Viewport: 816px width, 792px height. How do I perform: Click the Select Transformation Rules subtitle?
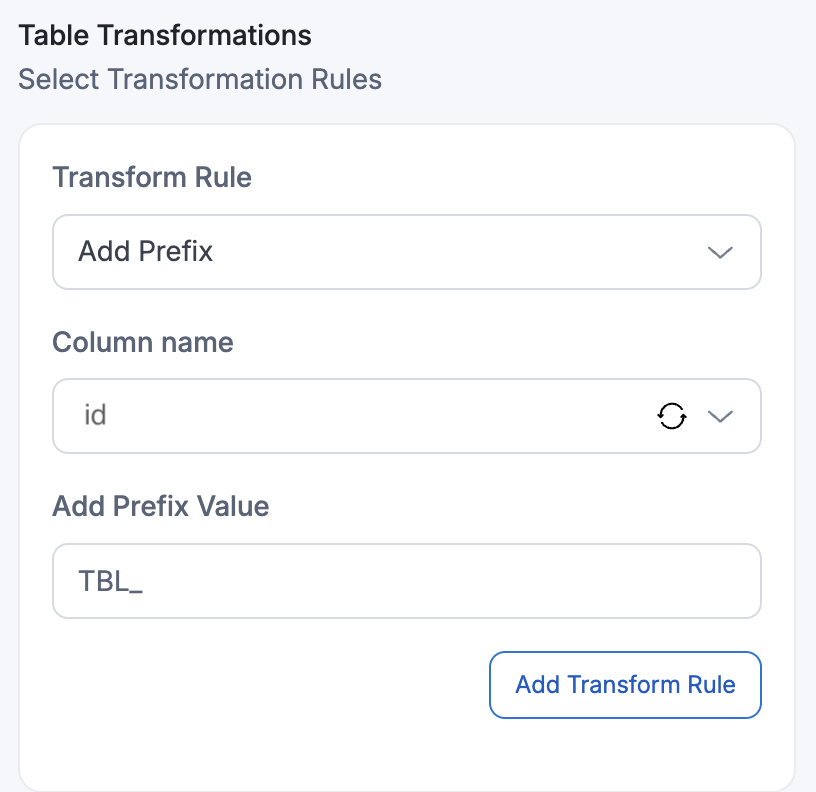pyautogui.click(x=200, y=79)
